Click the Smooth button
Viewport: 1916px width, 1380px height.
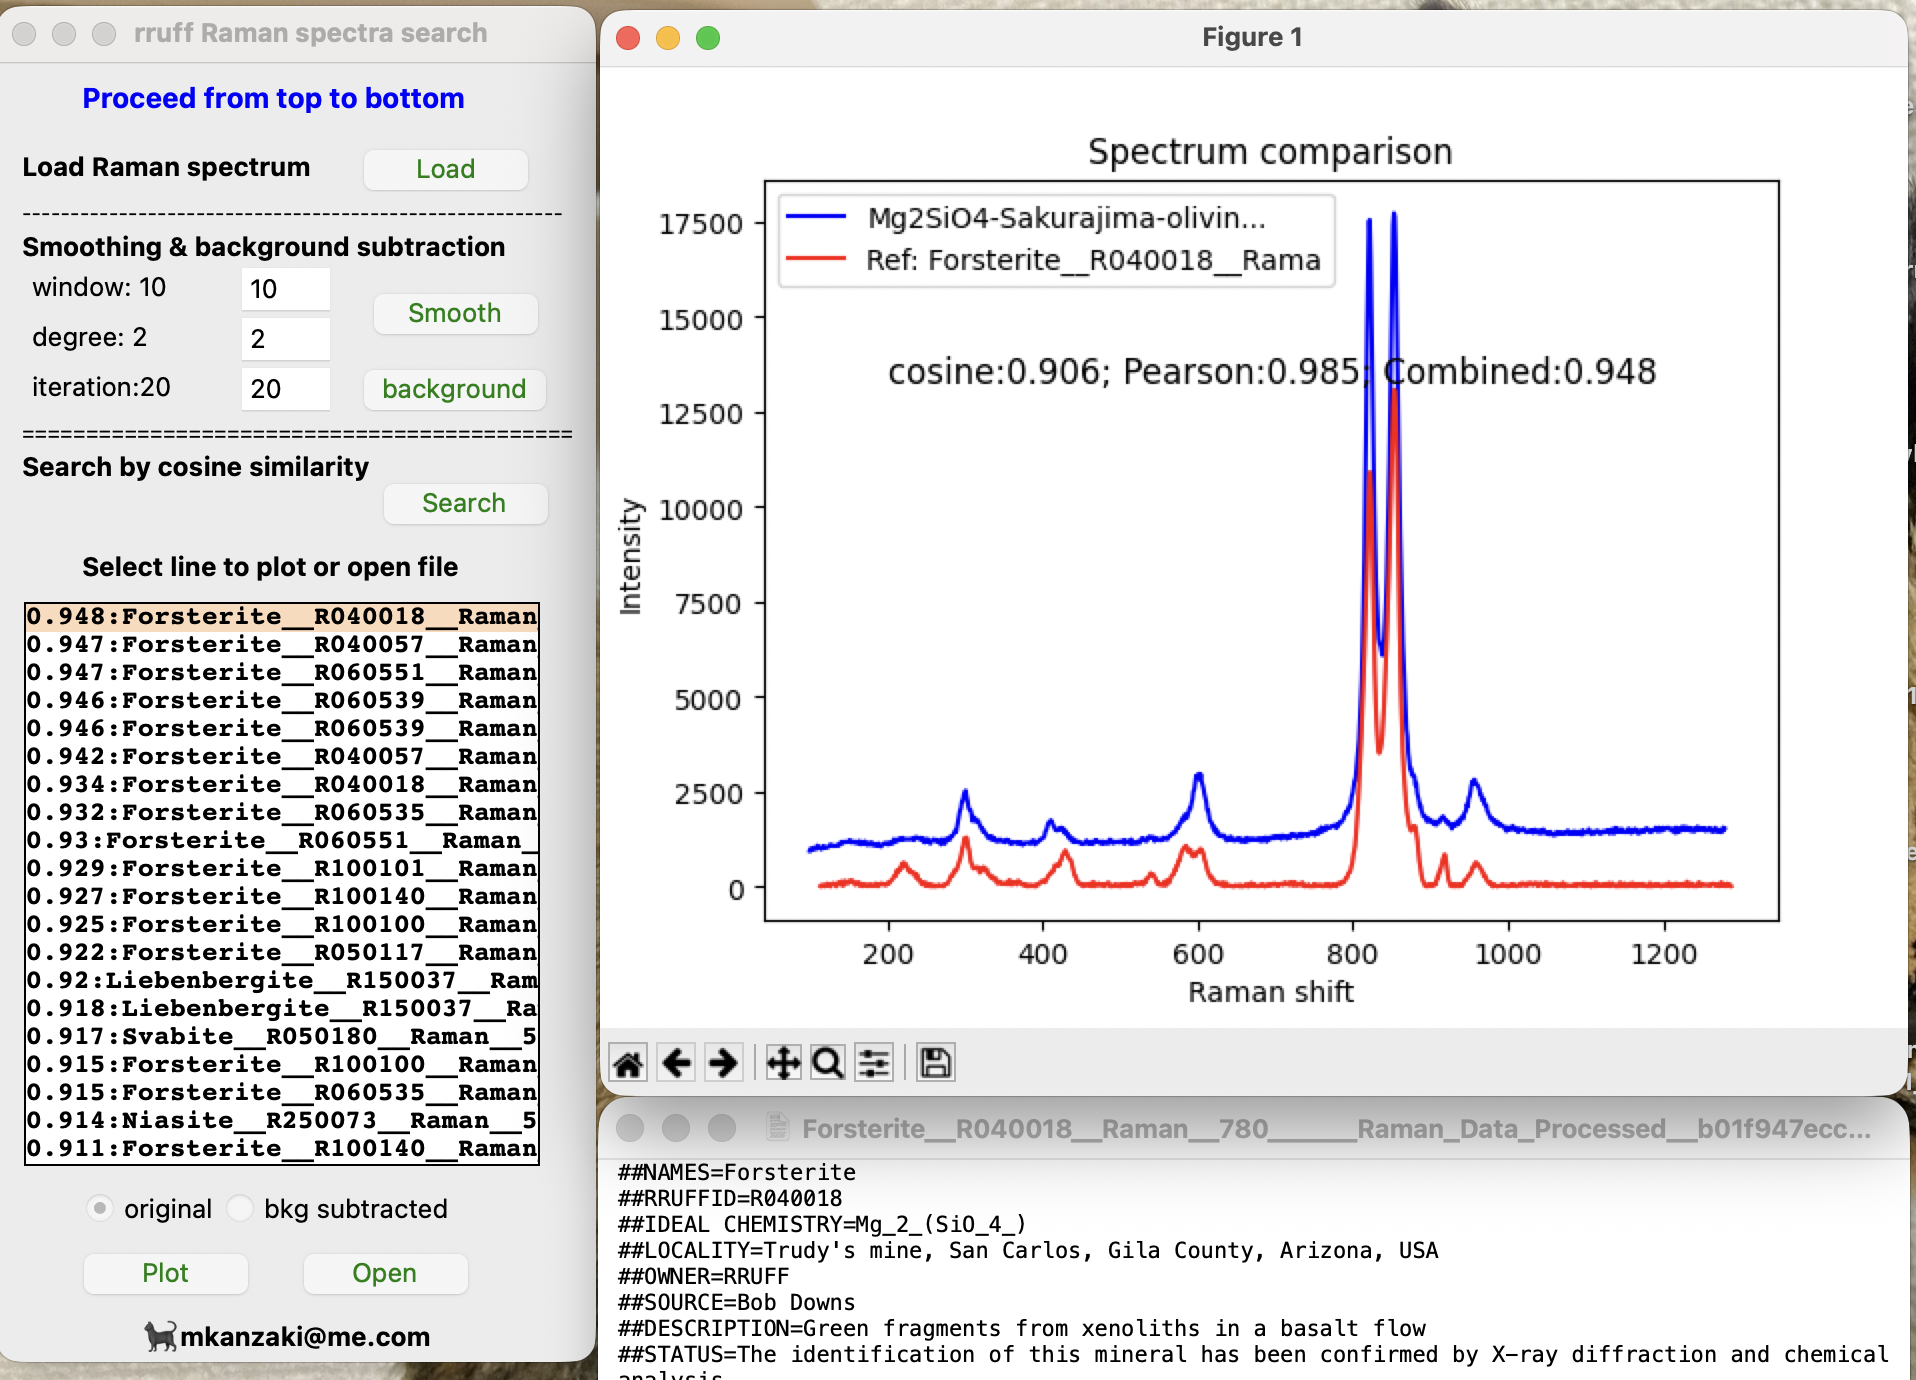[x=454, y=313]
